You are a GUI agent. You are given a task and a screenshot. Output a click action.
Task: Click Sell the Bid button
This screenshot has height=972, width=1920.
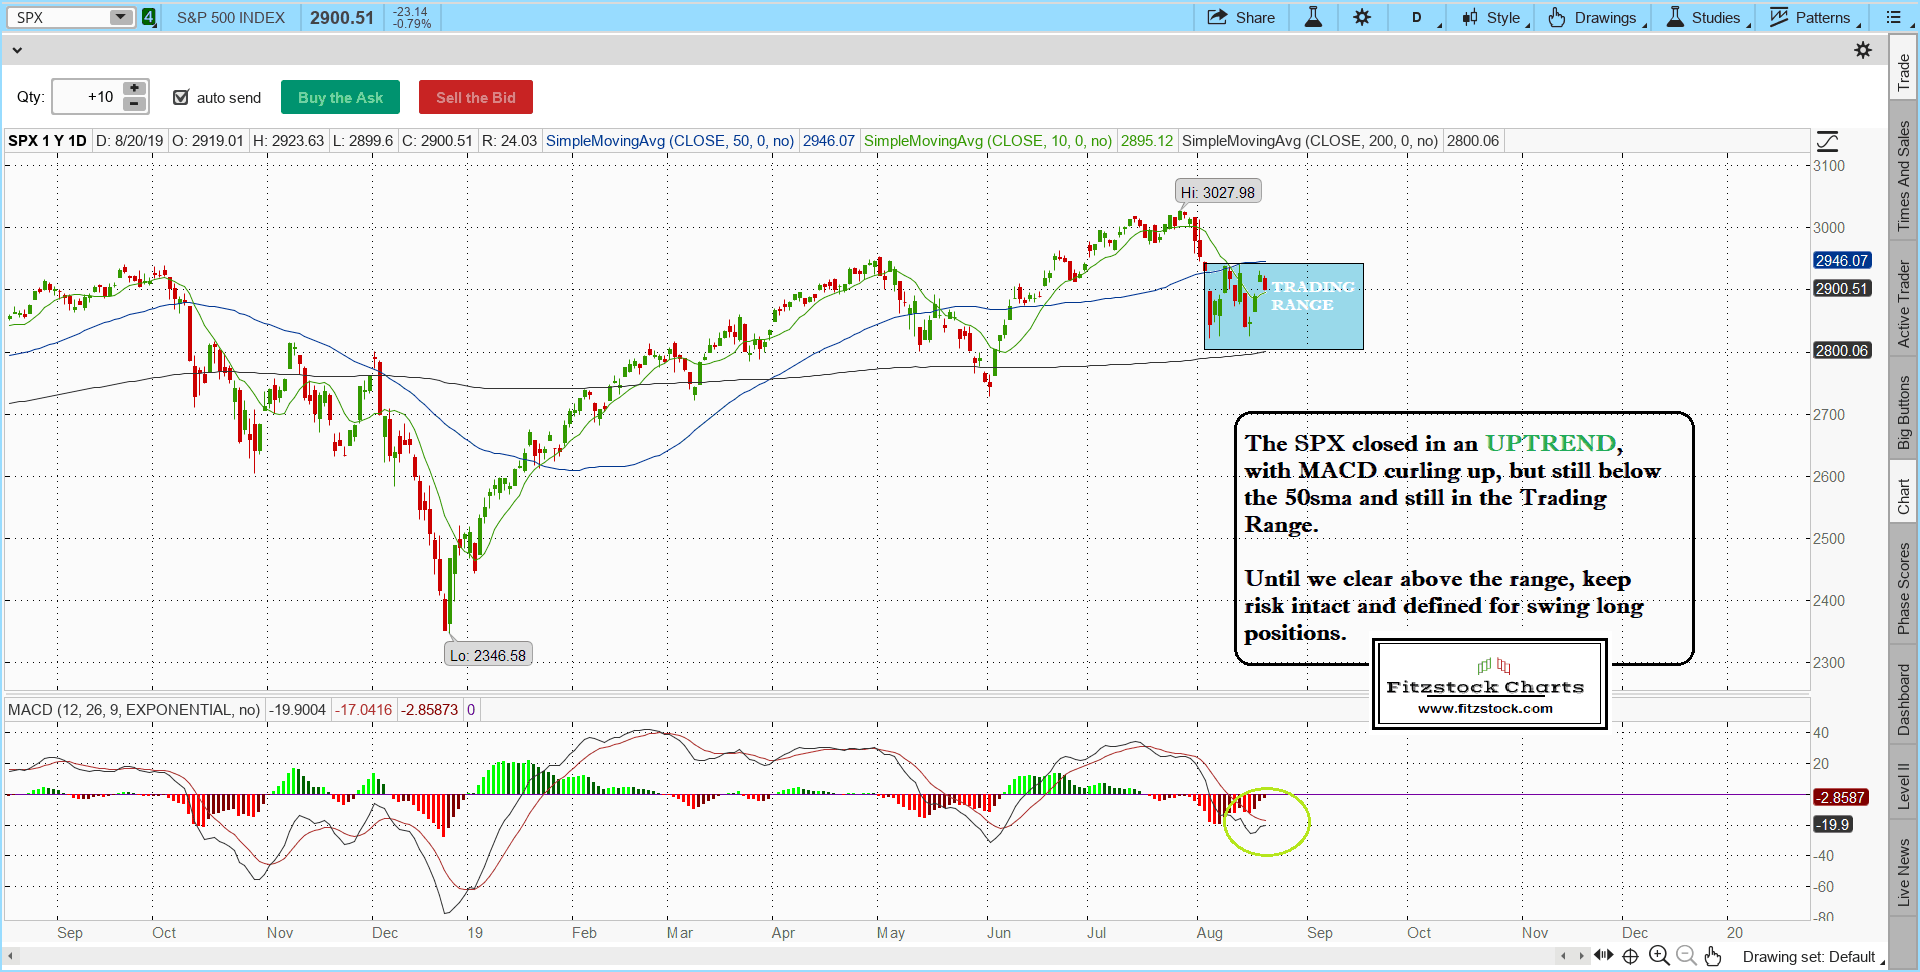[x=475, y=97]
